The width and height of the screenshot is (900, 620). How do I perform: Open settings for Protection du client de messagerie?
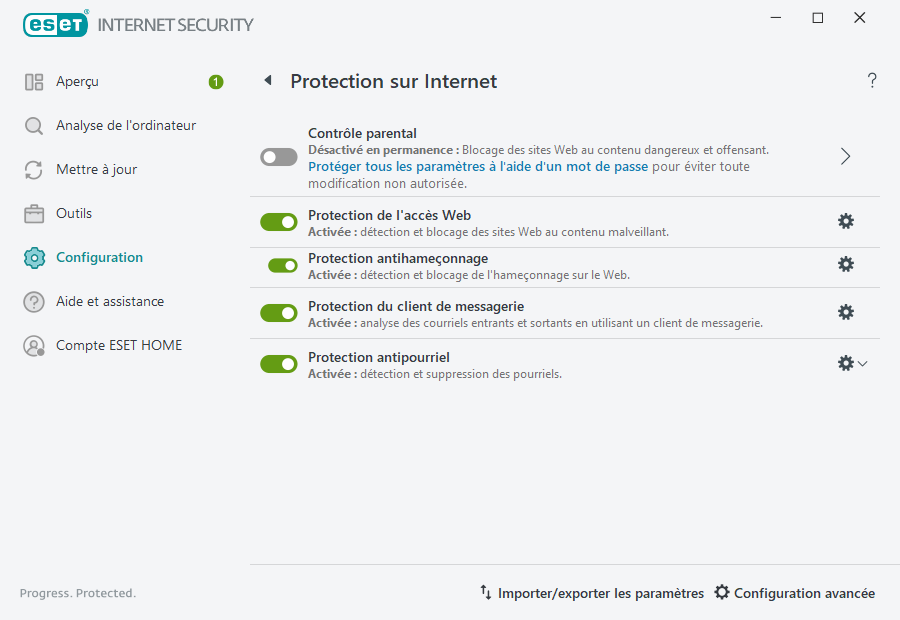(x=846, y=312)
